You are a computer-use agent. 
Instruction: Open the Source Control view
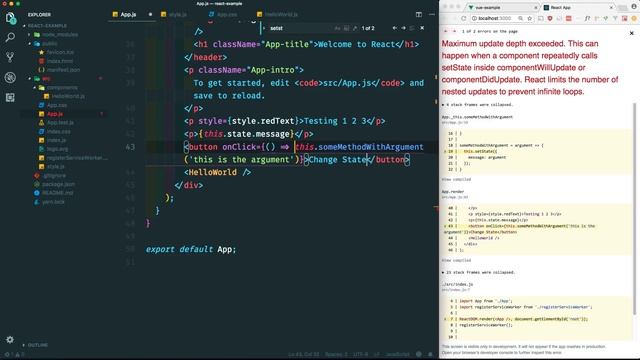(x=10, y=57)
